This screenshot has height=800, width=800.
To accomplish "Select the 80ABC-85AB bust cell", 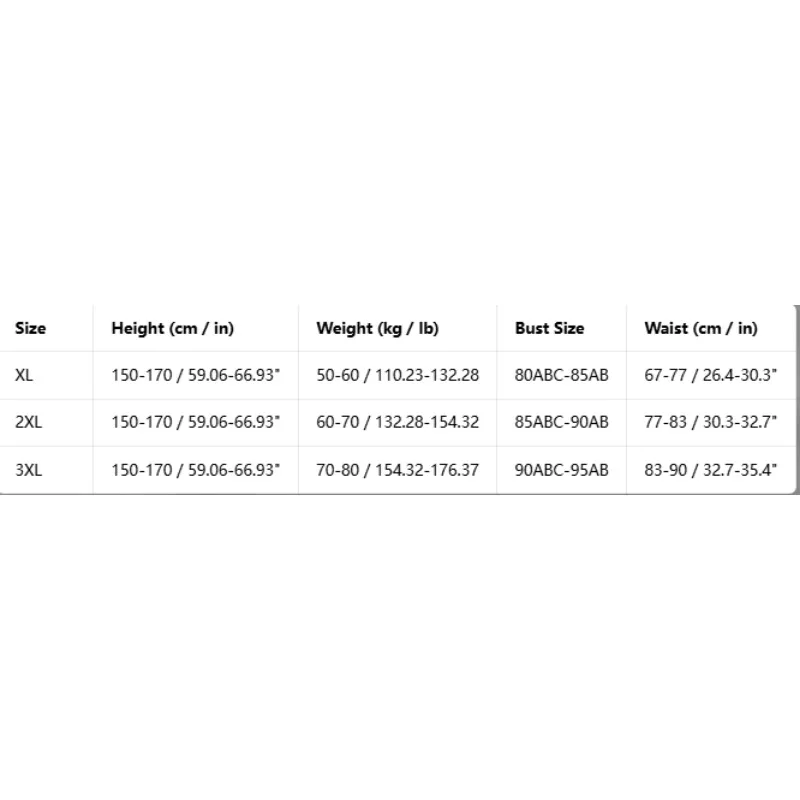I will (x=561, y=375).
